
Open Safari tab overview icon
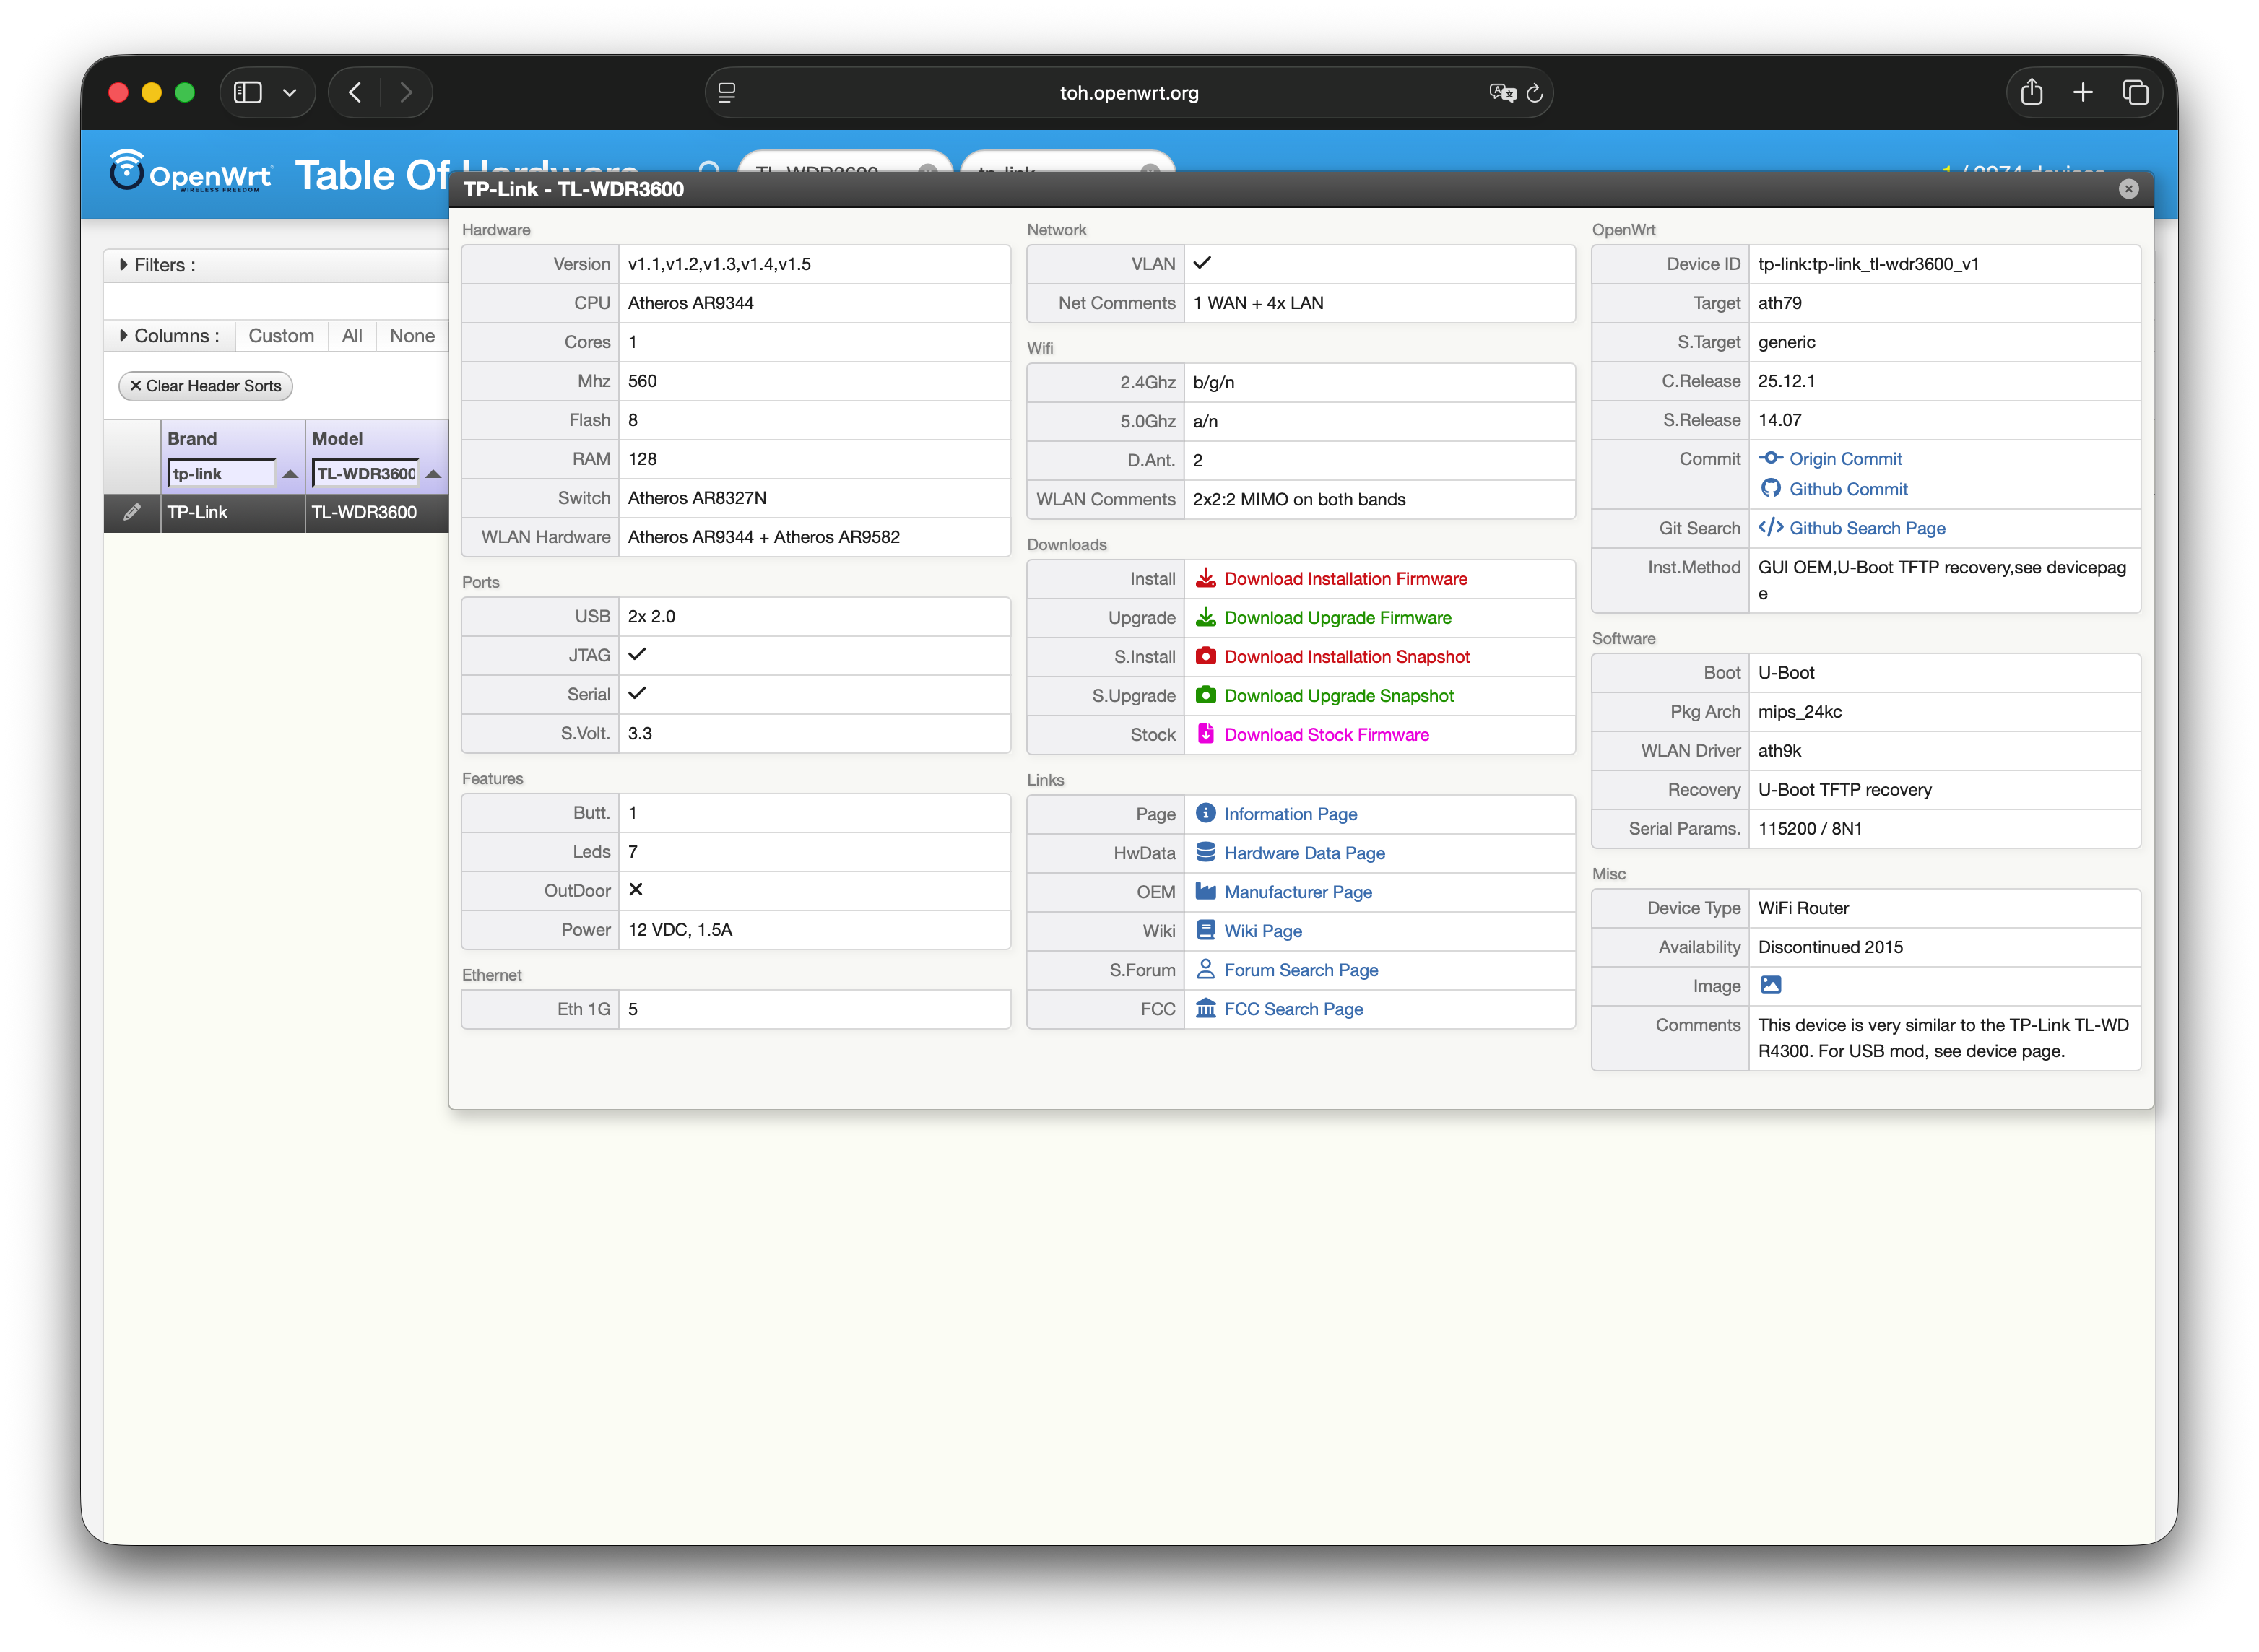pyautogui.click(x=2135, y=93)
